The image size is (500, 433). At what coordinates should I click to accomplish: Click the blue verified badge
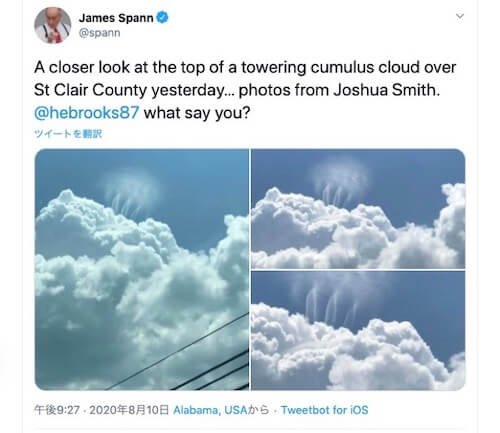(162, 17)
